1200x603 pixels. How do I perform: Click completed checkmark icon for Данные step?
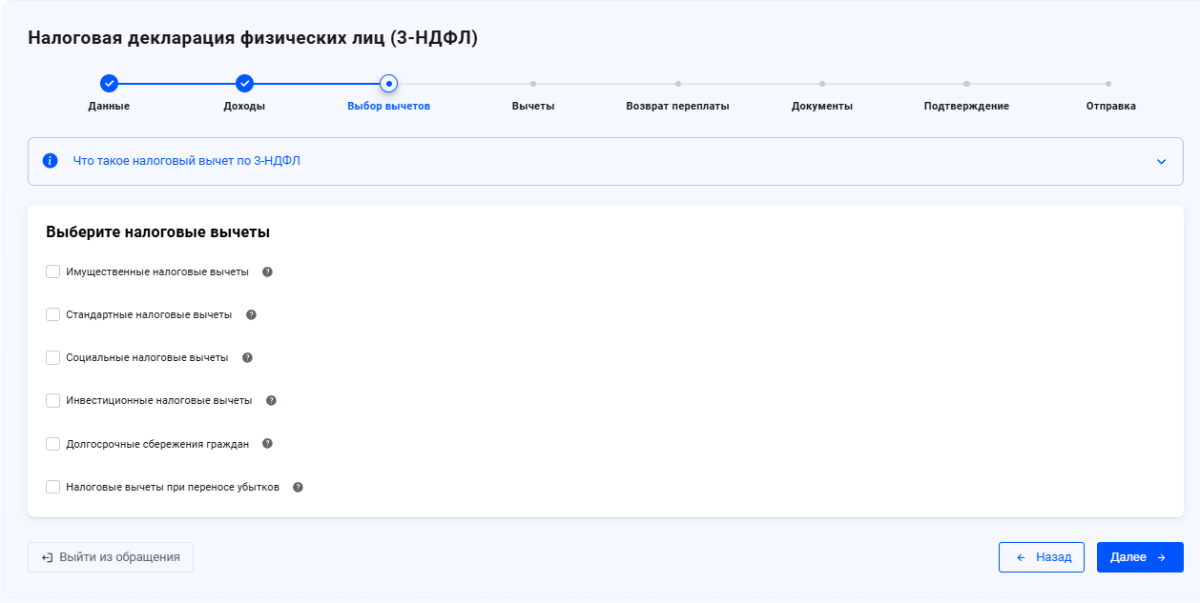click(x=109, y=84)
